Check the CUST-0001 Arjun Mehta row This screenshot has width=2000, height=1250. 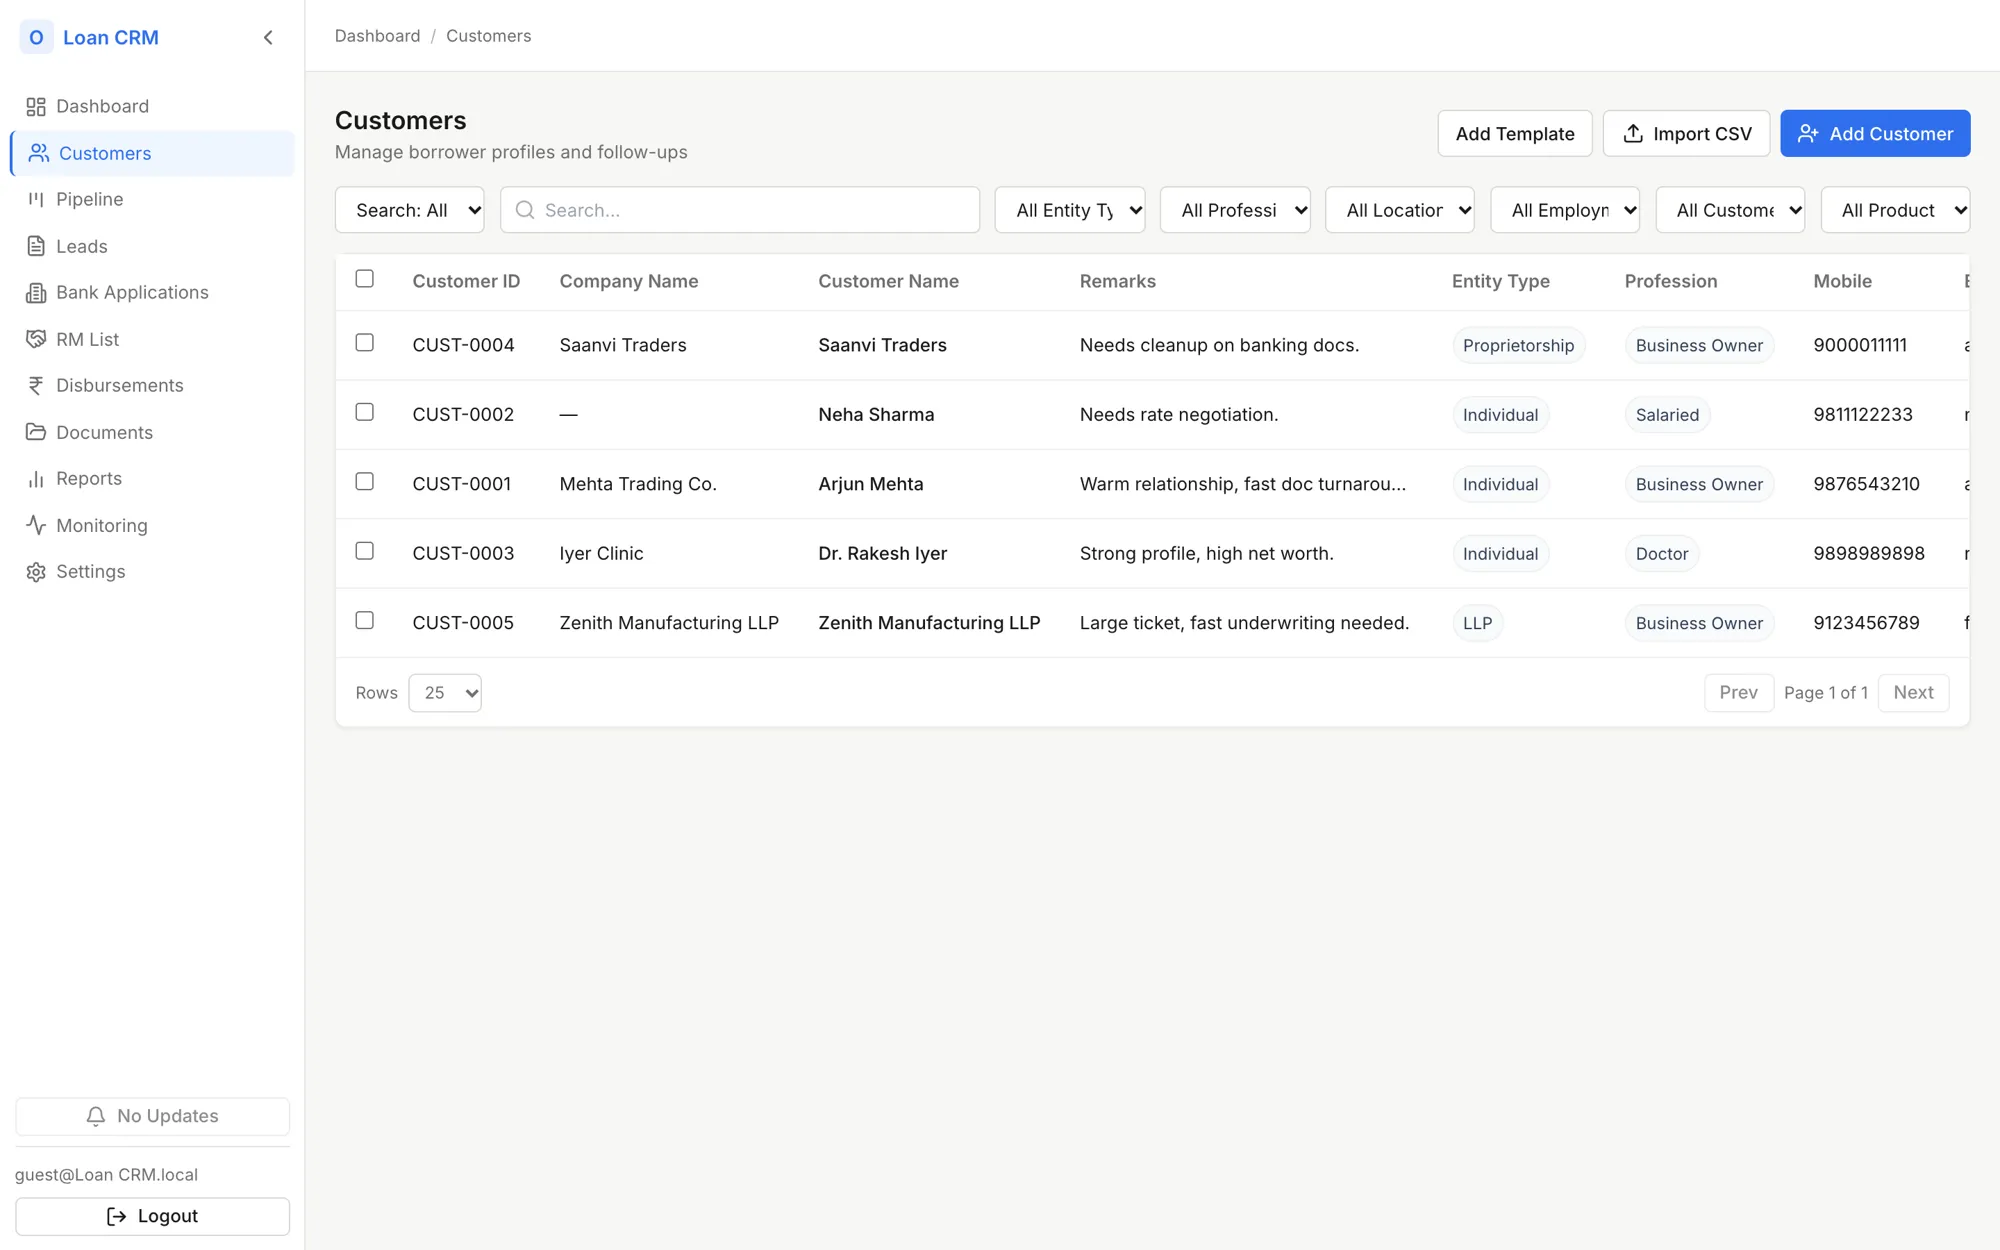[365, 482]
